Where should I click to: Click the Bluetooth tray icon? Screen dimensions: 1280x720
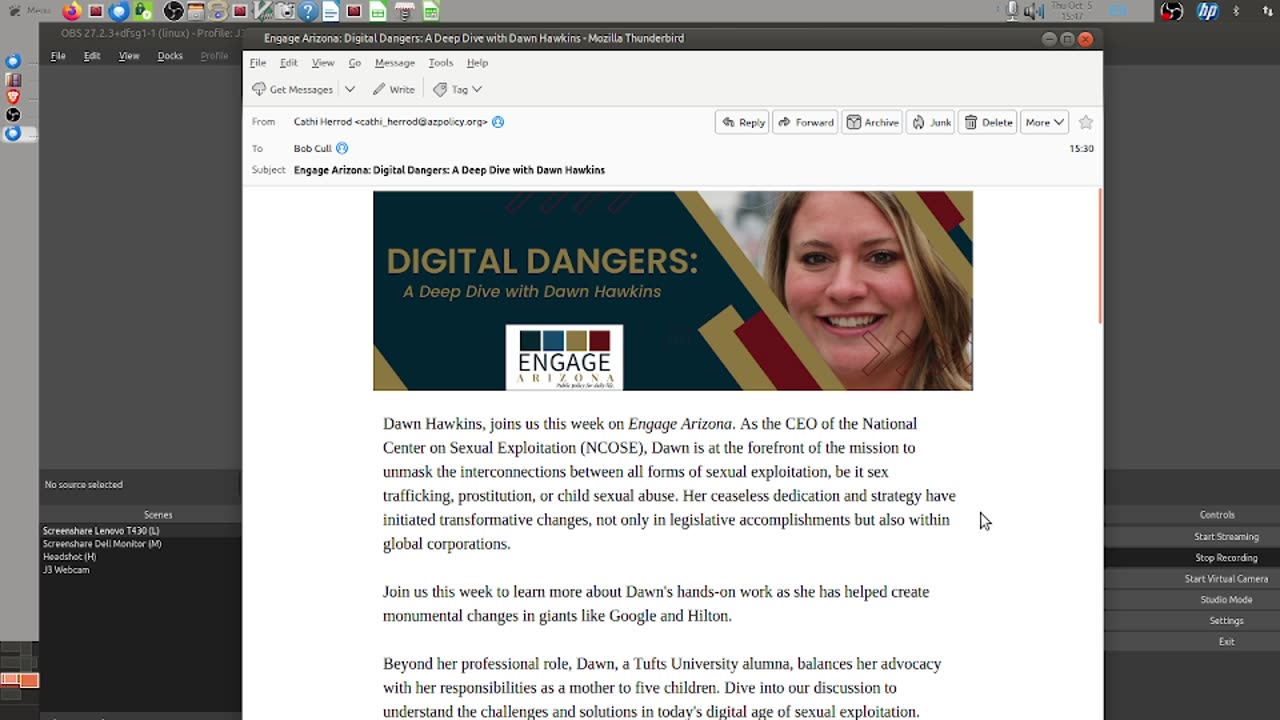pyautogui.click(x=1236, y=11)
